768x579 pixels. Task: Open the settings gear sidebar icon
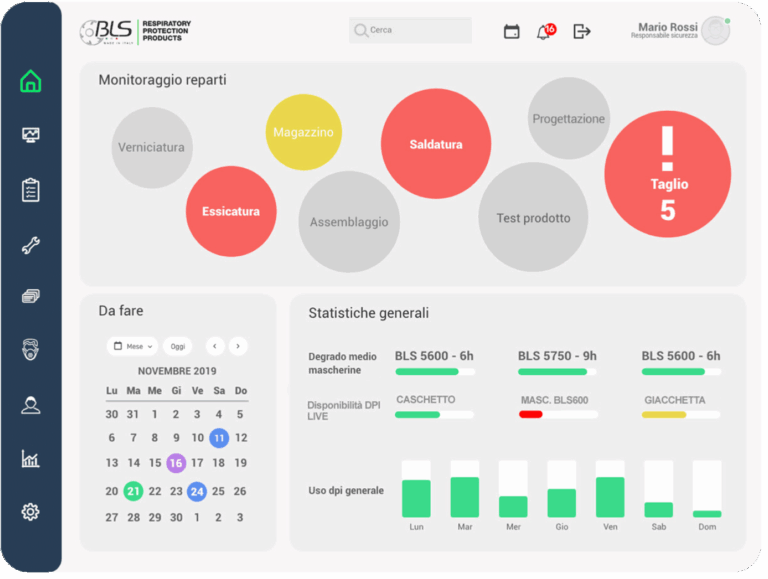coord(31,512)
